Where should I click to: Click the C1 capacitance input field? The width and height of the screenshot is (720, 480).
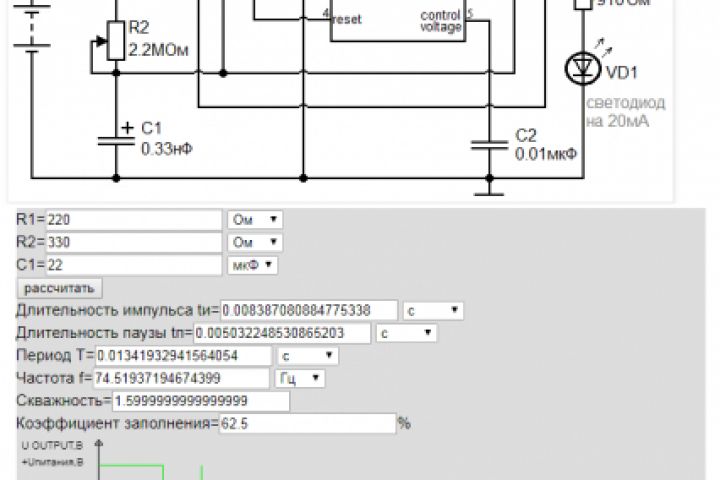(x=134, y=265)
